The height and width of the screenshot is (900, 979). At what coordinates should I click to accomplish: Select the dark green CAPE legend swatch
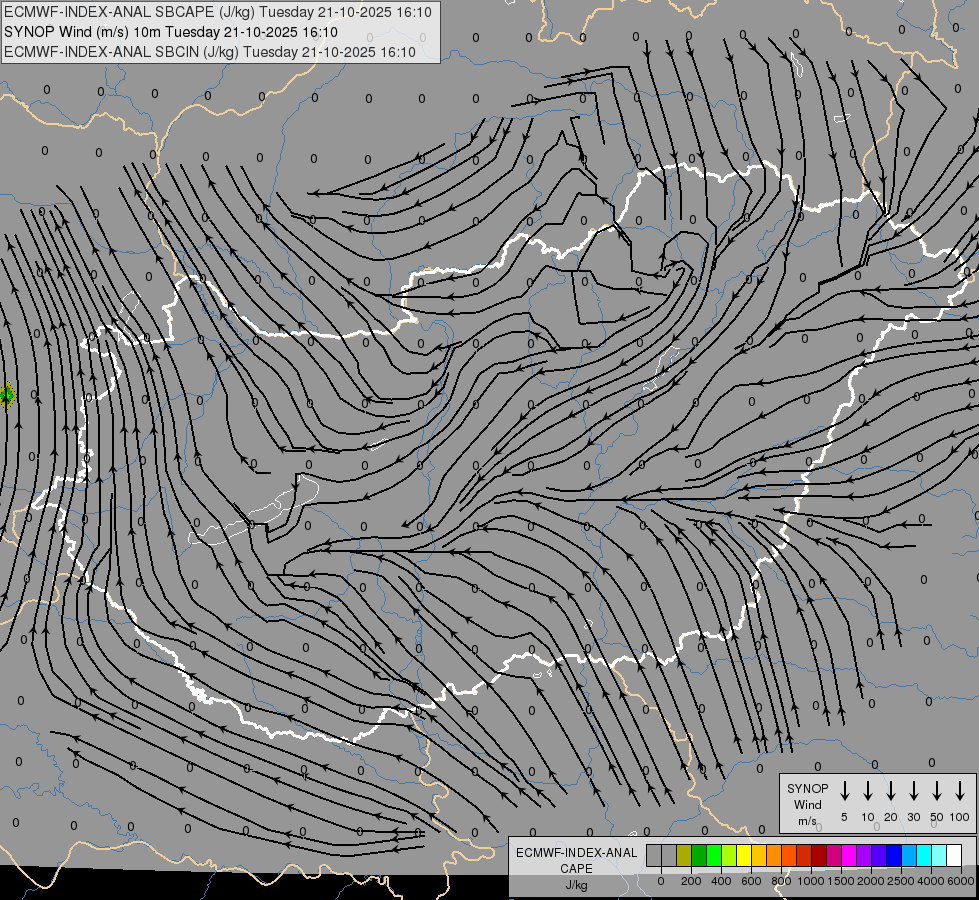(x=699, y=855)
